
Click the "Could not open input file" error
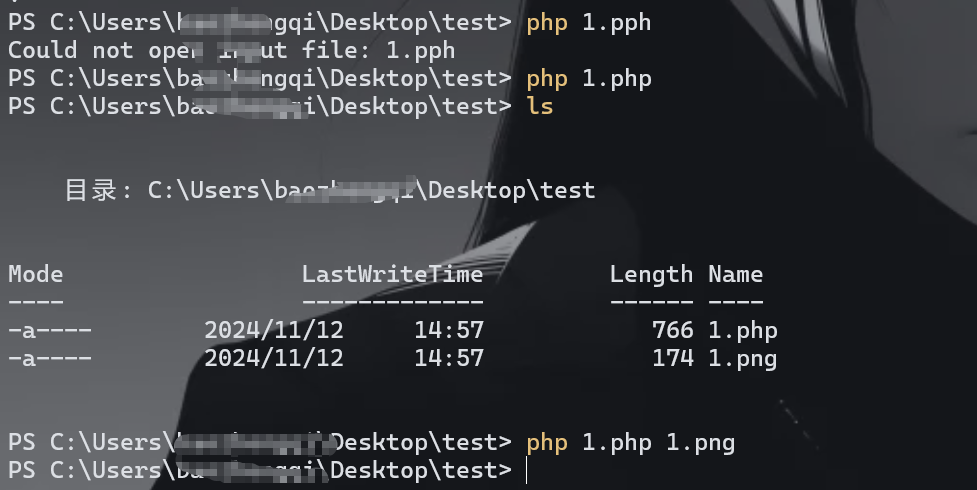pos(231,50)
